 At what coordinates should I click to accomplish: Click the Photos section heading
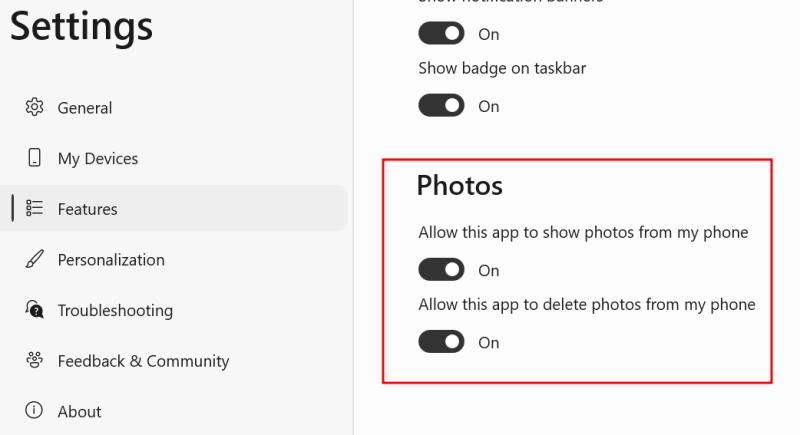460,185
